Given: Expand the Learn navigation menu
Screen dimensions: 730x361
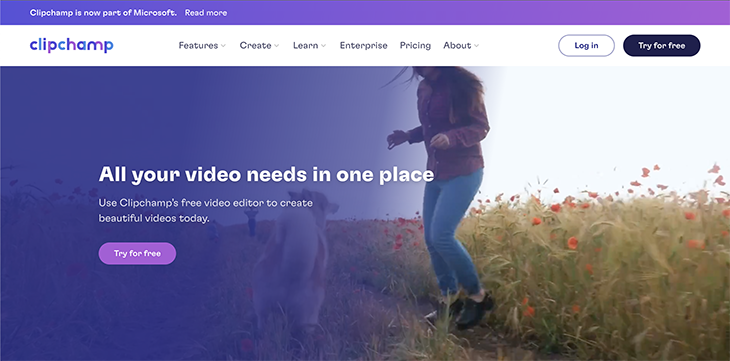Looking at the screenshot, I should pos(310,45).
